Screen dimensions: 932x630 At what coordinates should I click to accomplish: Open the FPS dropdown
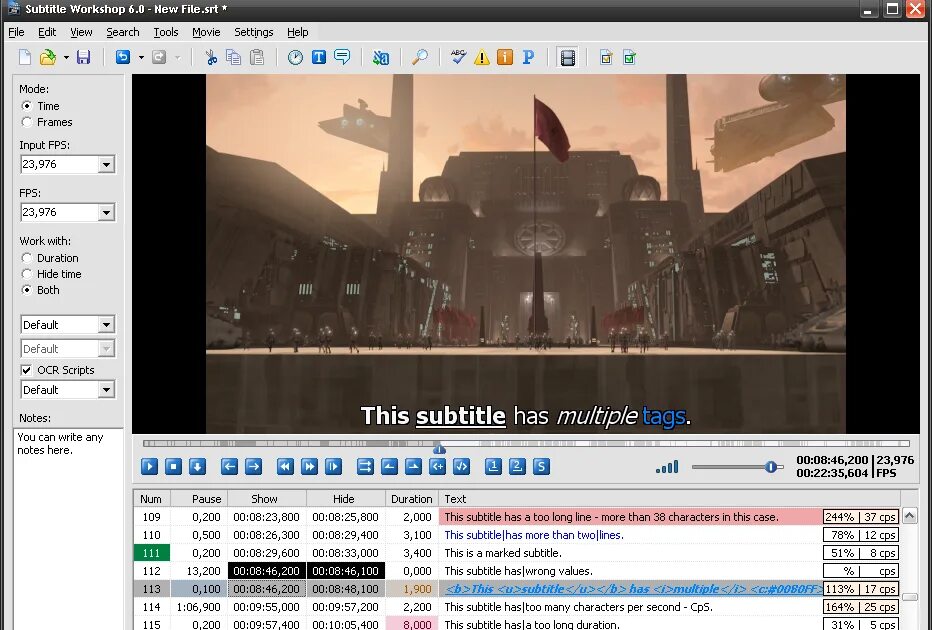(x=106, y=212)
